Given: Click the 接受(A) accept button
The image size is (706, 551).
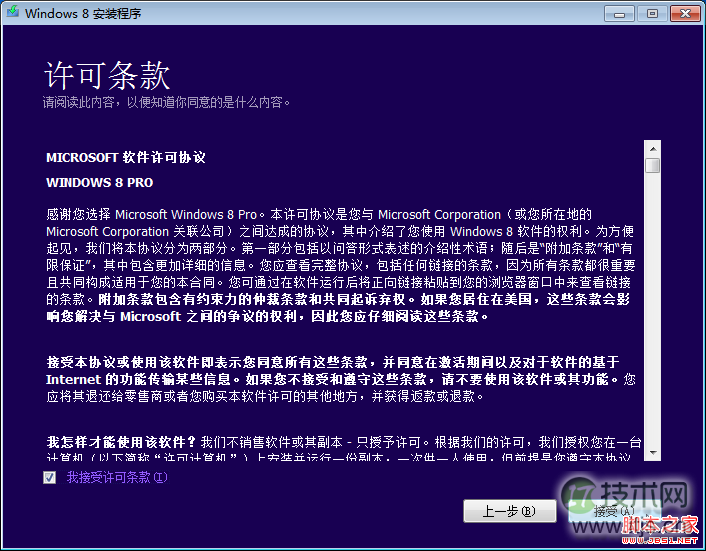Looking at the screenshot, I should pyautogui.click(x=614, y=511).
